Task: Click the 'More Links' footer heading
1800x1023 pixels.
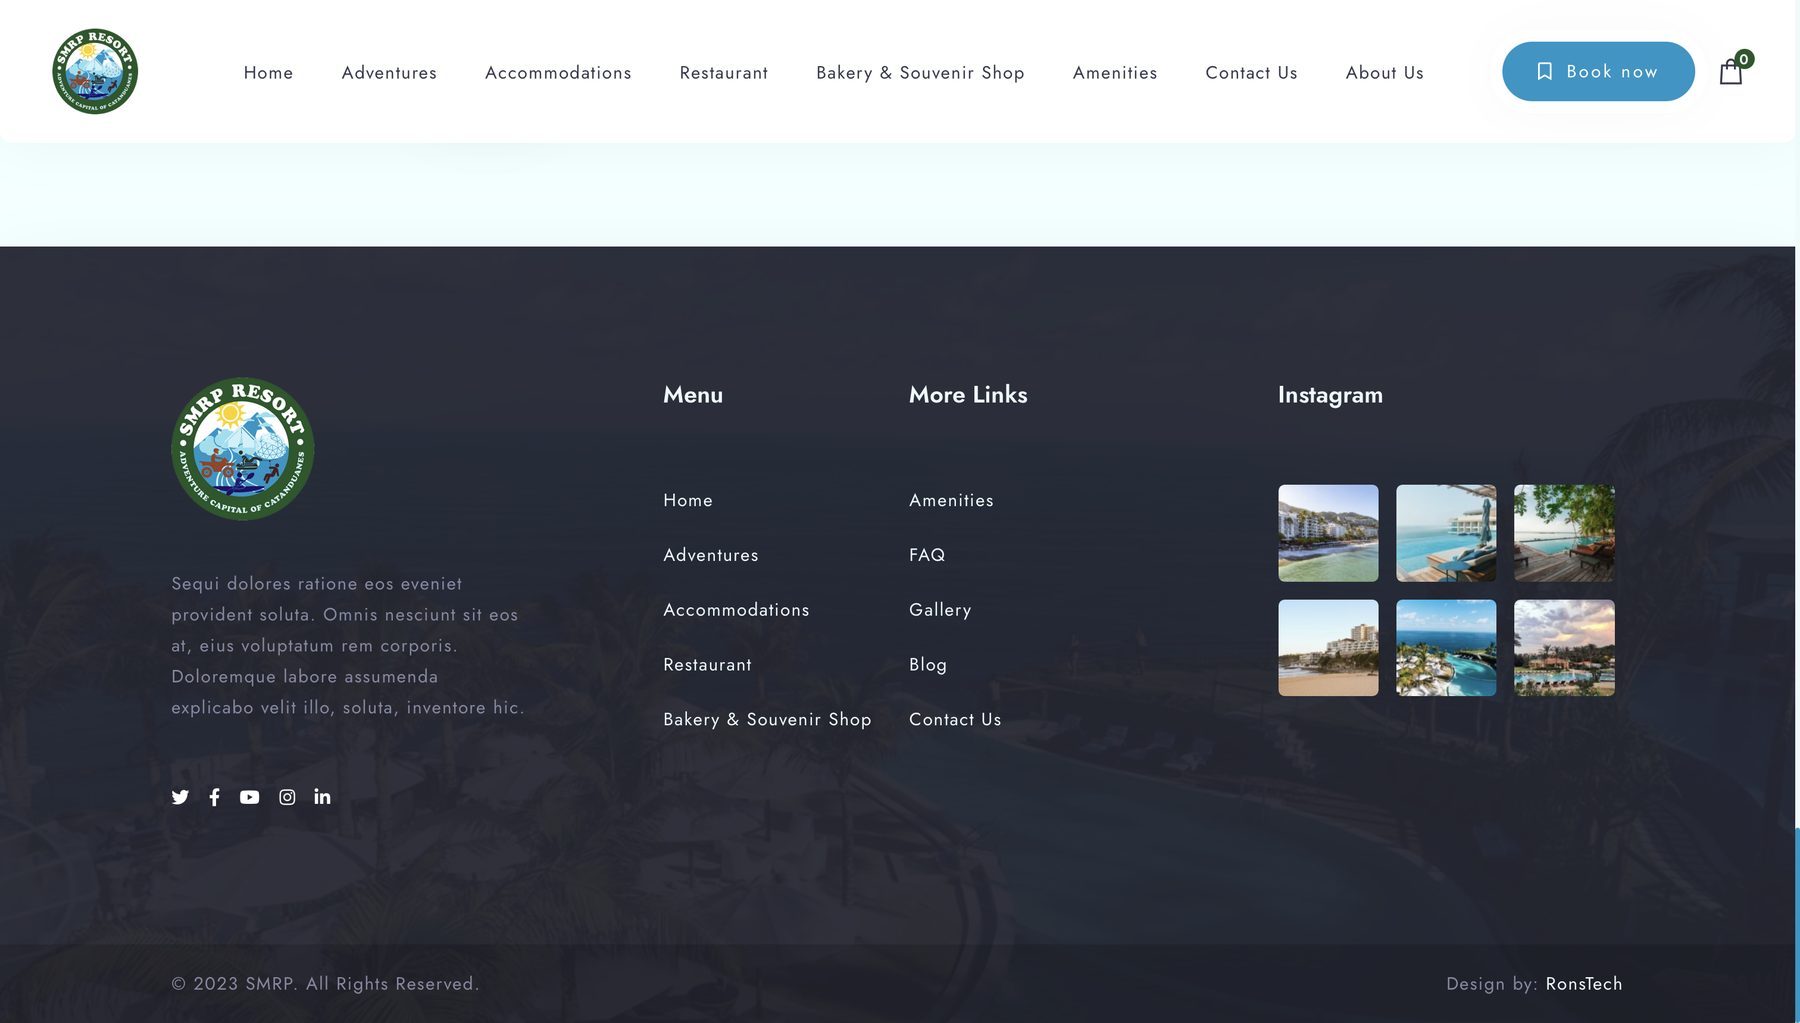Action: click(x=968, y=395)
